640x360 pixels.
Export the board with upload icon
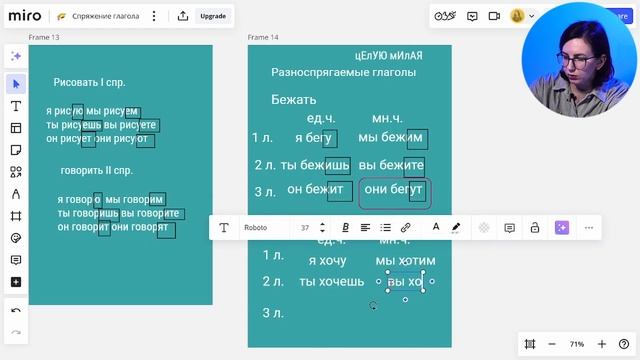pyautogui.click(x=183, y=16)
